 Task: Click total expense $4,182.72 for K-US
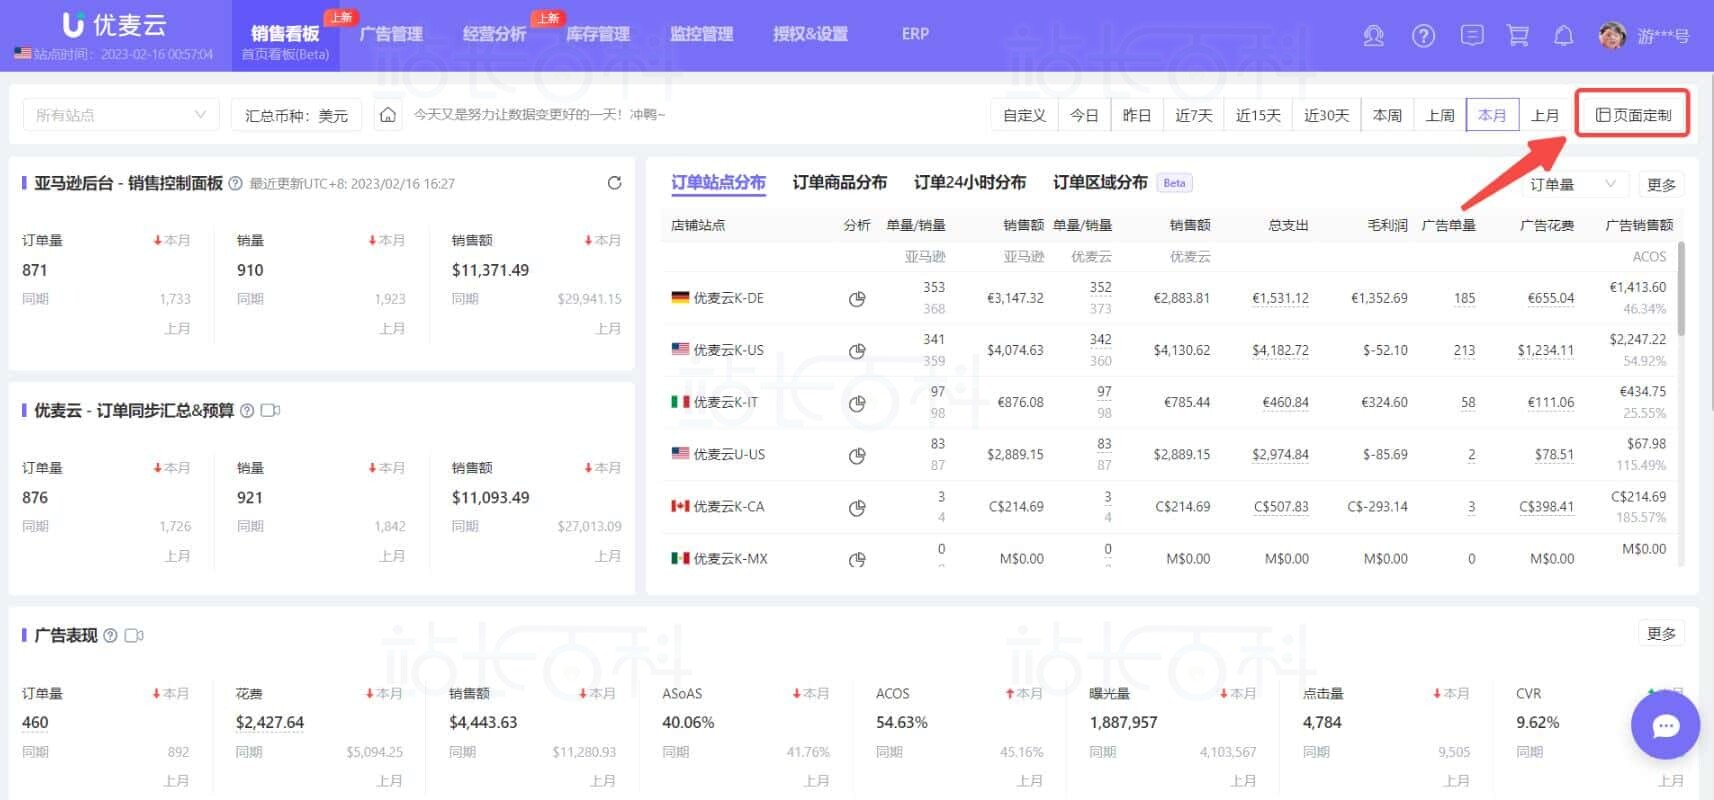[x=1280, y=350]
